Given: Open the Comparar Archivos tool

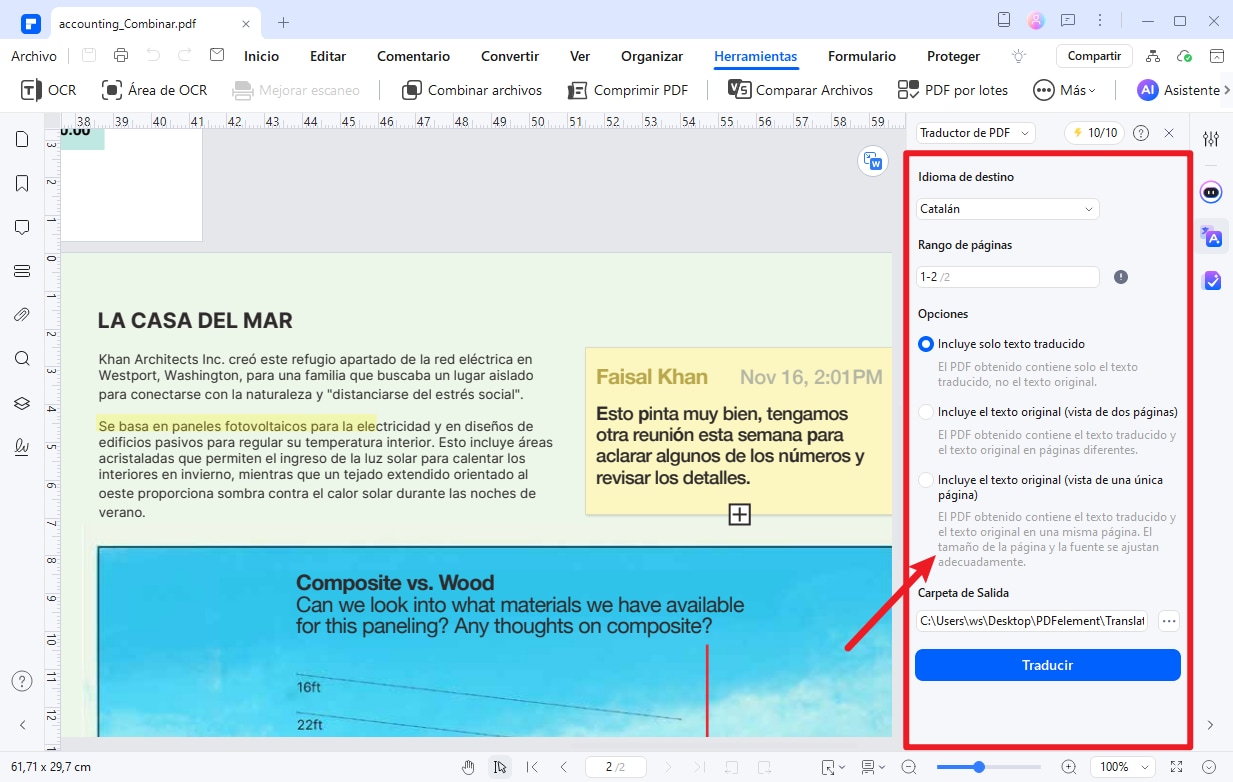Looking at the screenshot, I should (800, 90).
